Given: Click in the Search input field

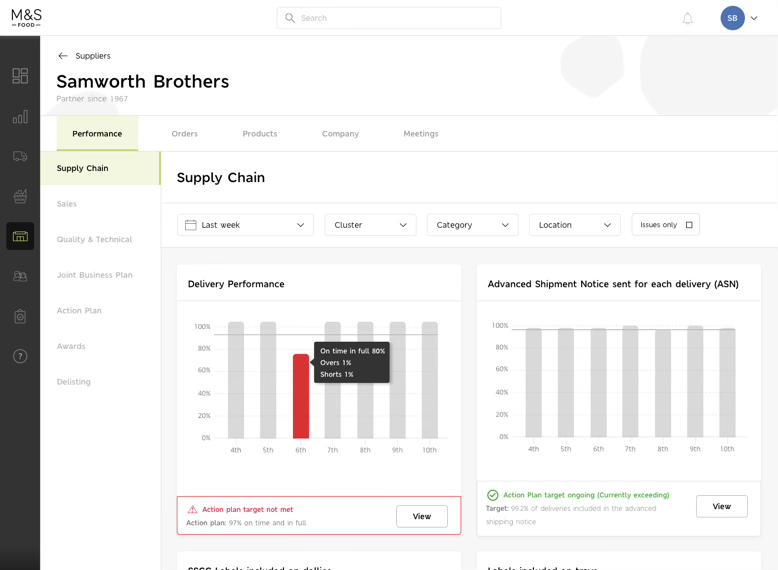Looking at the screenshot, I should click(x=389, y=18).
